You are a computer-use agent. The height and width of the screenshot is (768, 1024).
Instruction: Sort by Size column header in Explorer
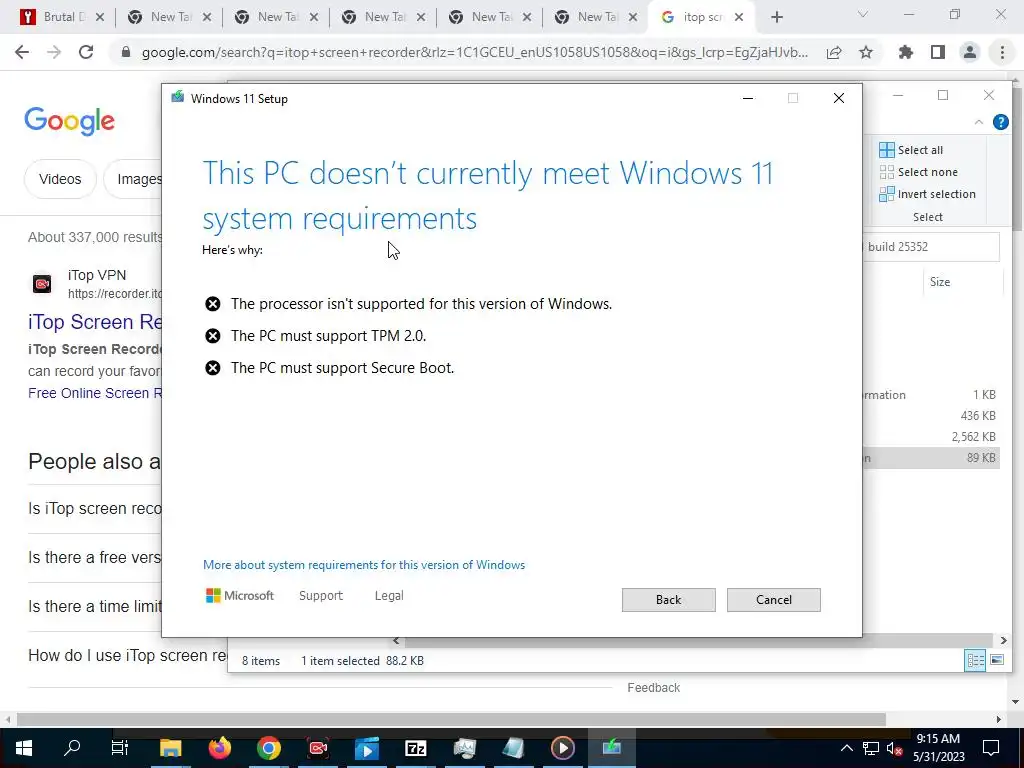point(940,281)
